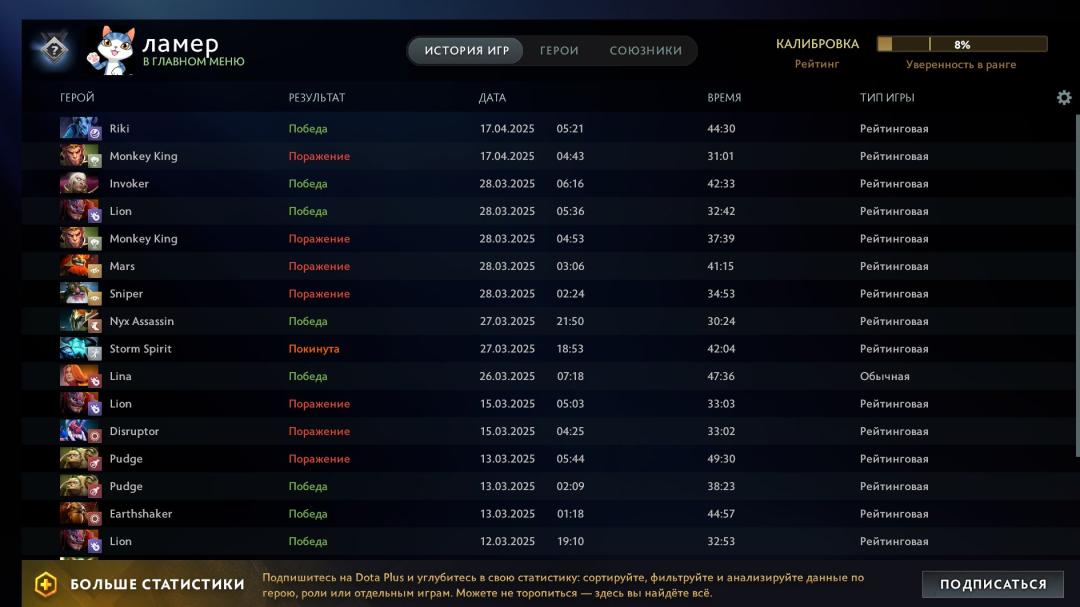Click the match list vertical scrollbar
This screenshot has height=607, width=1080.
(1077, 285)
